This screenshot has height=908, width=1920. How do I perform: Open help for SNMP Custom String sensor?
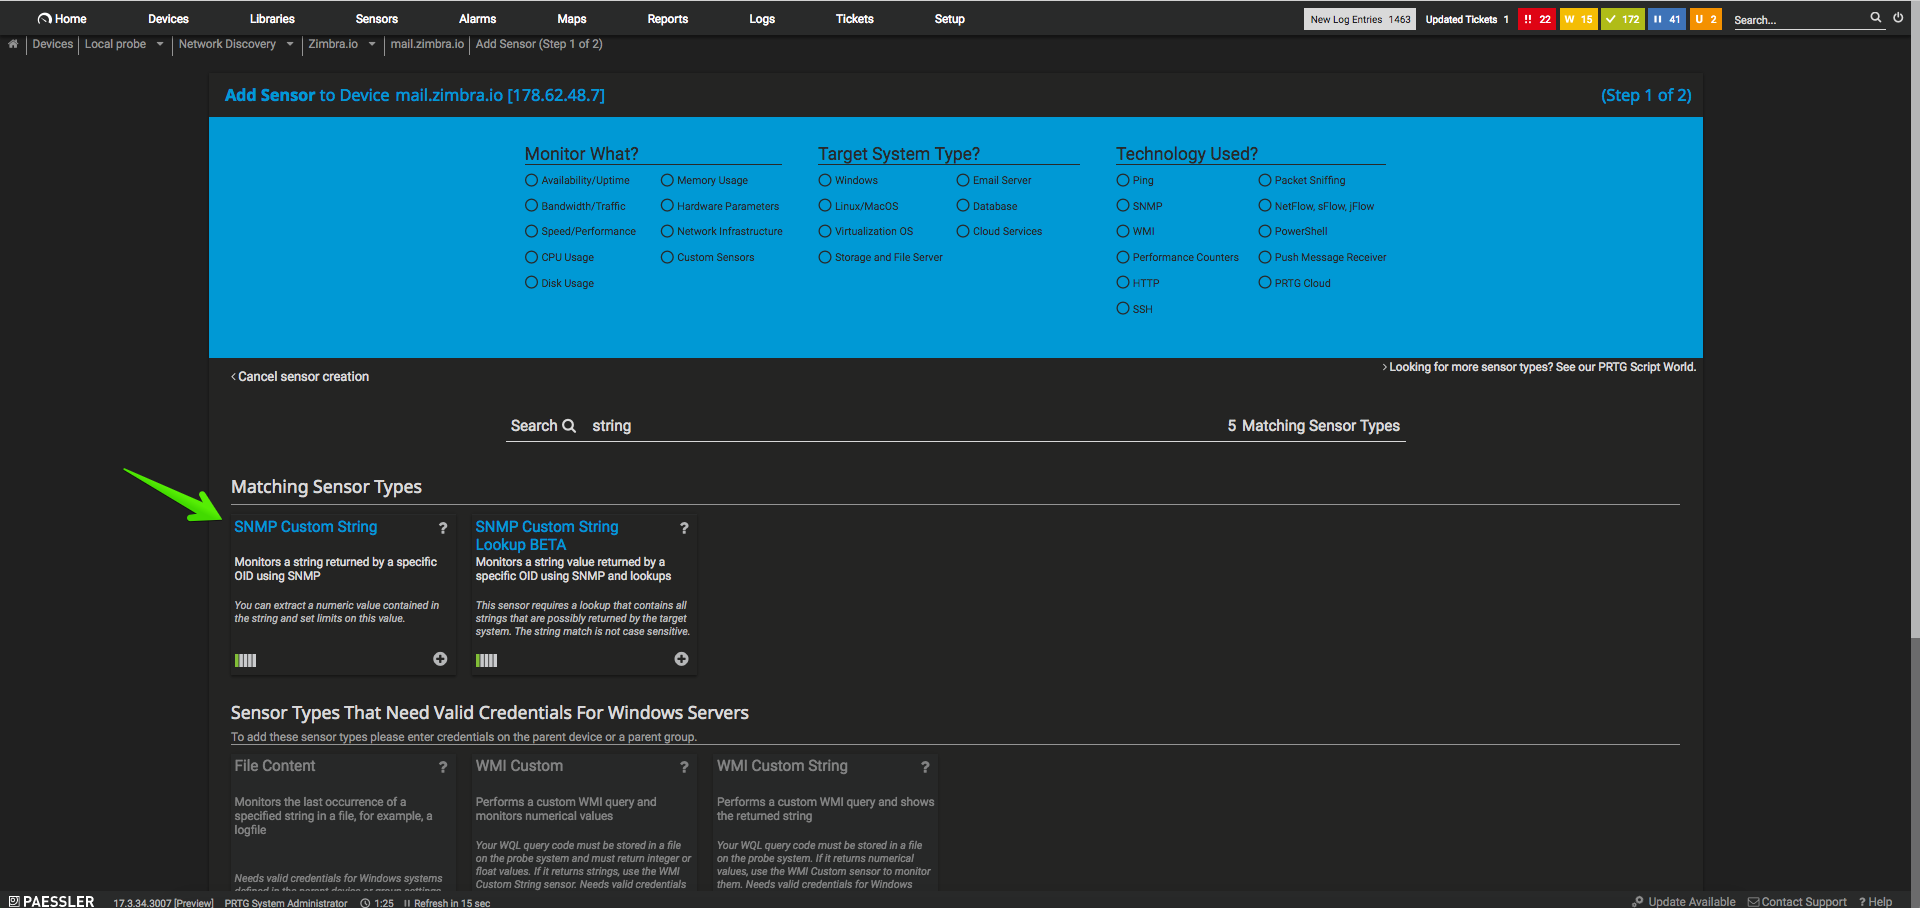tap(443, 528)
